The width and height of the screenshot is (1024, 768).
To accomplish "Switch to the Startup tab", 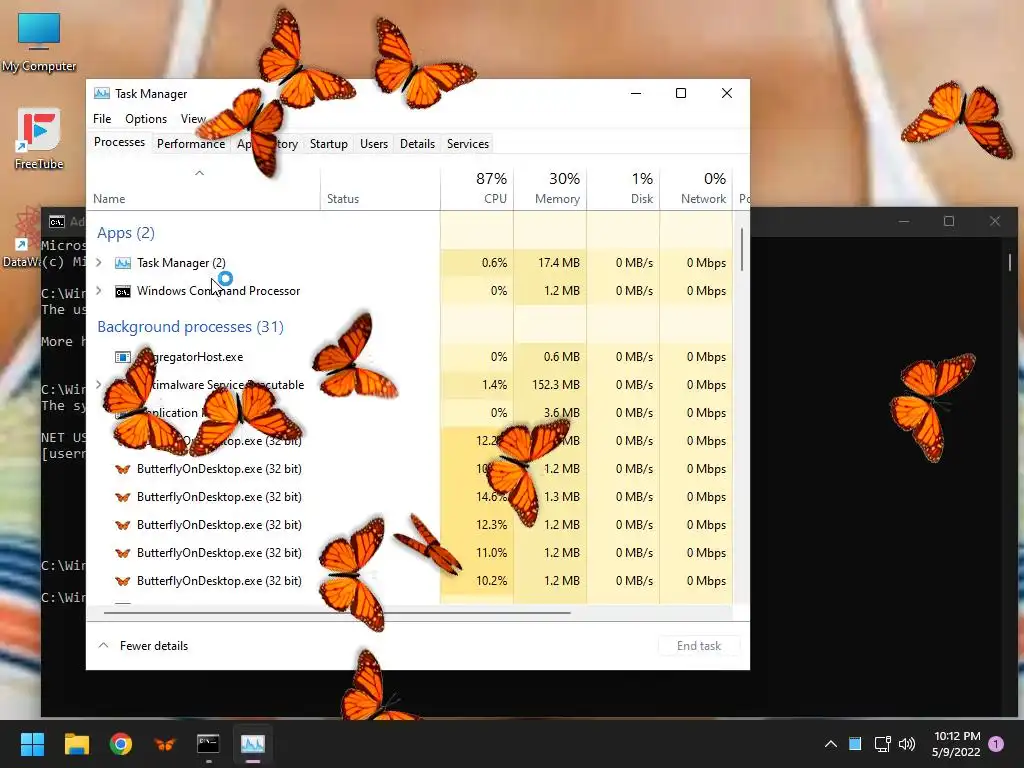I will click(x=328, y=144).
